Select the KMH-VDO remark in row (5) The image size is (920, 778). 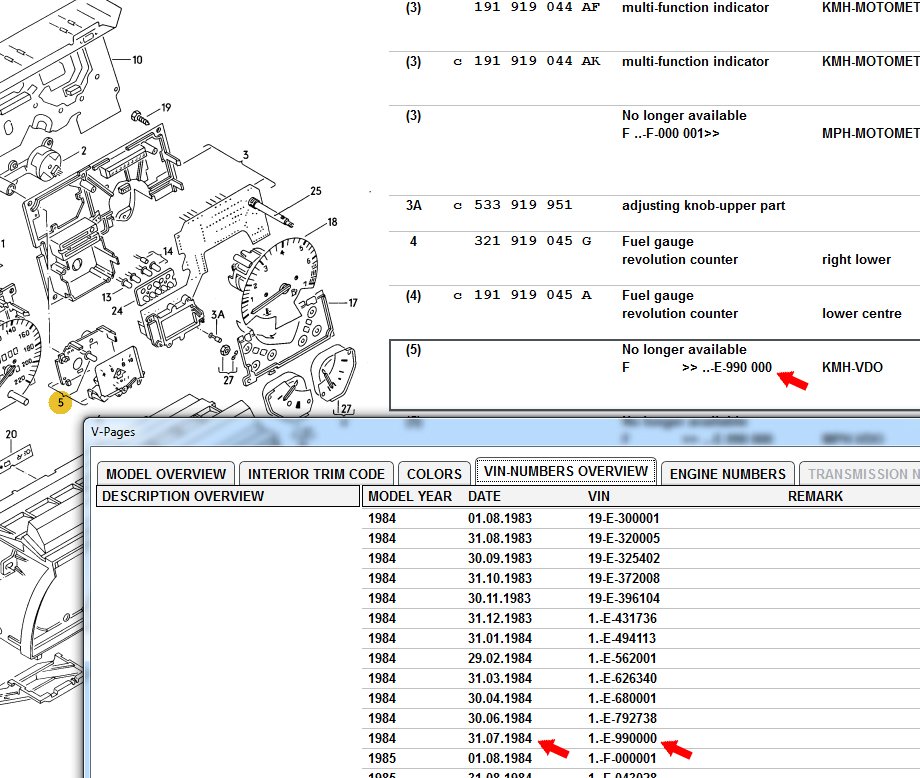852,367
